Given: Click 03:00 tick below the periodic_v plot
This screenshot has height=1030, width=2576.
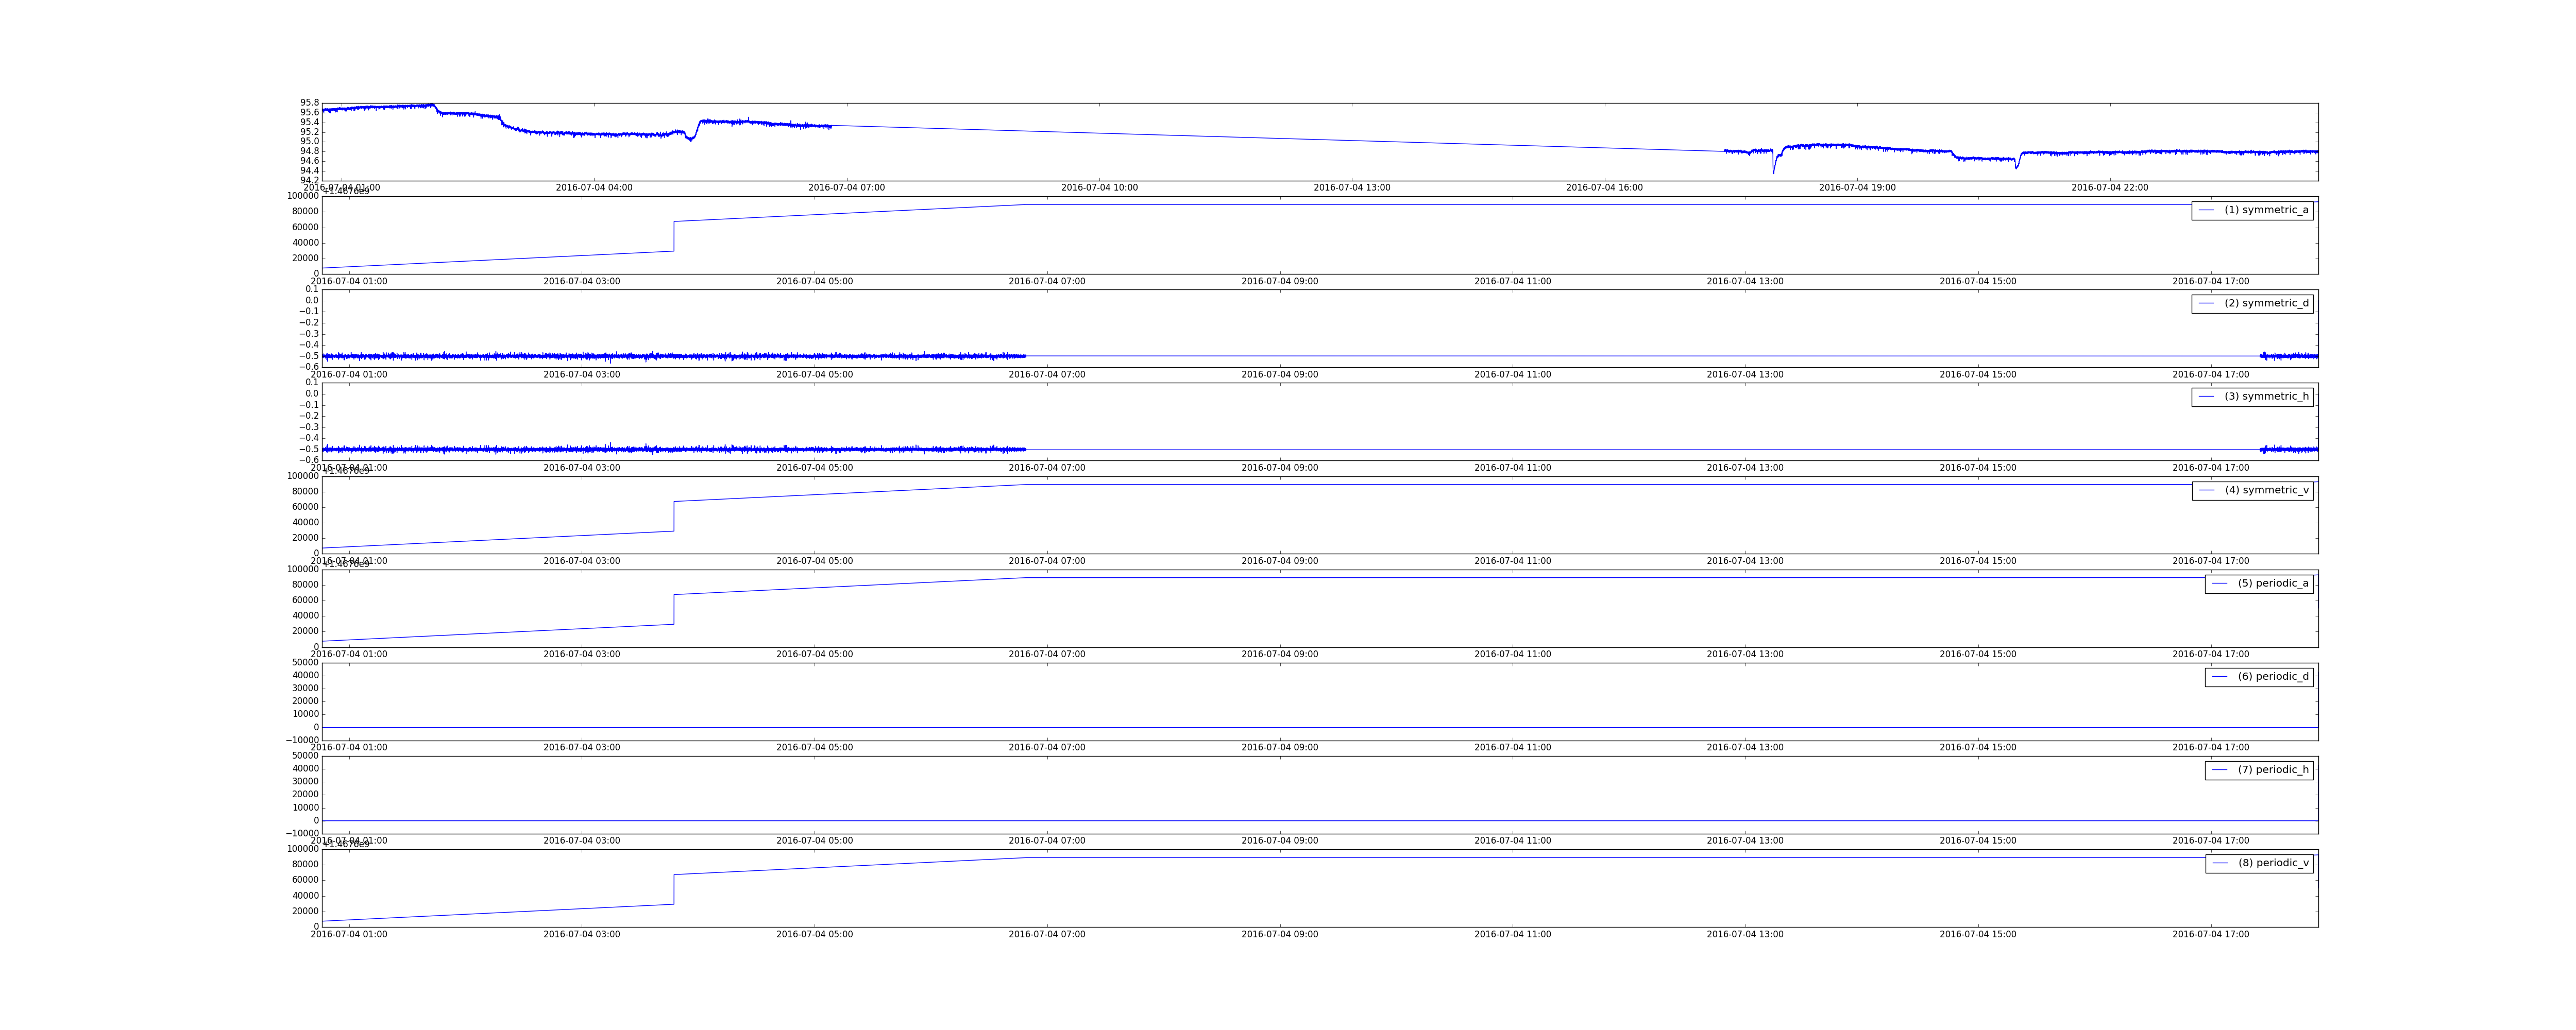Looking at the screenshot, I should (582, 935).
